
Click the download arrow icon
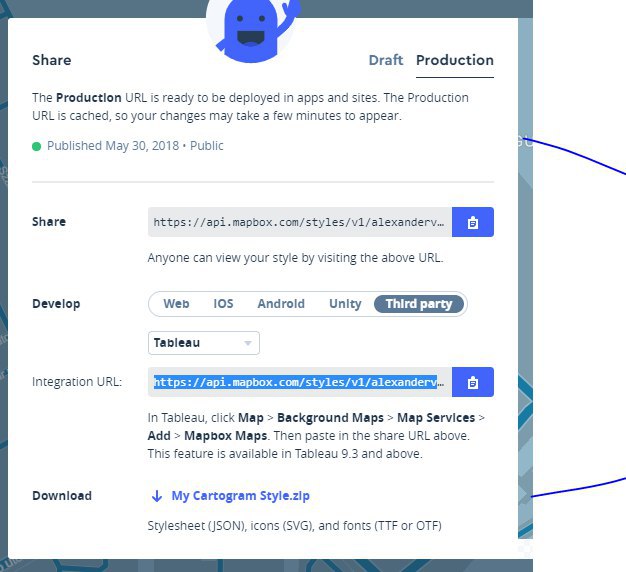(x=157, y=496)
